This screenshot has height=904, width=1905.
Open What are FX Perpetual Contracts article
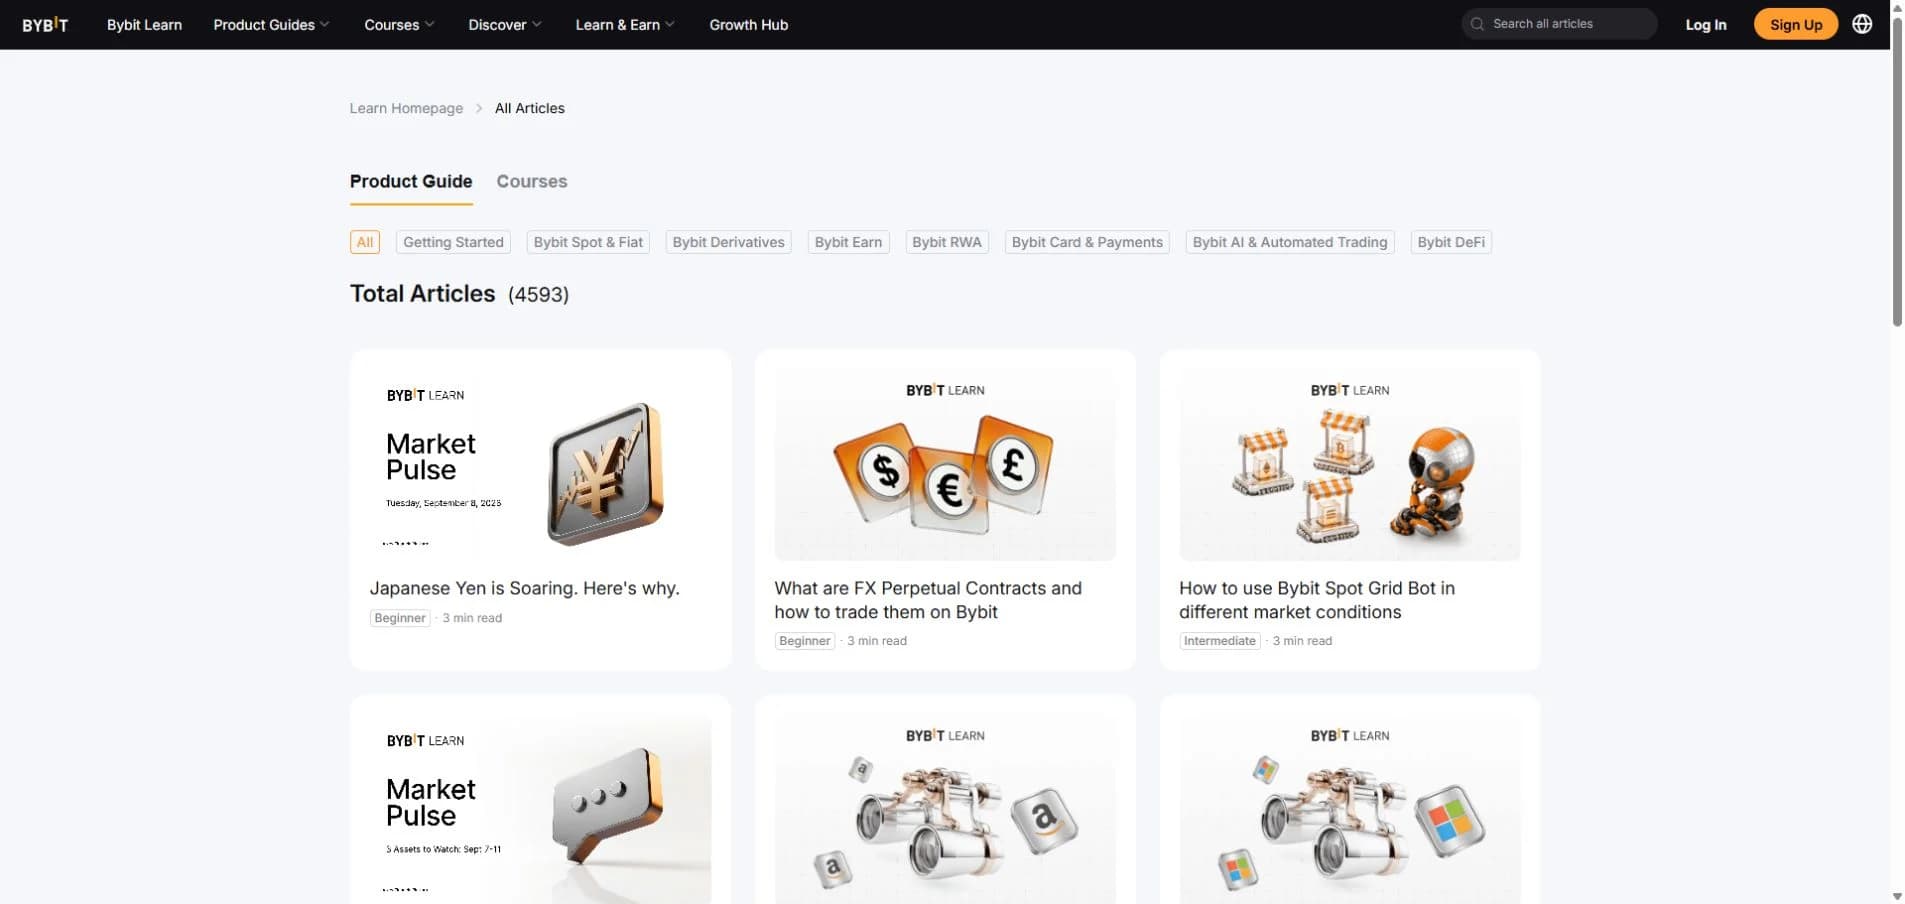coord(928,600)
